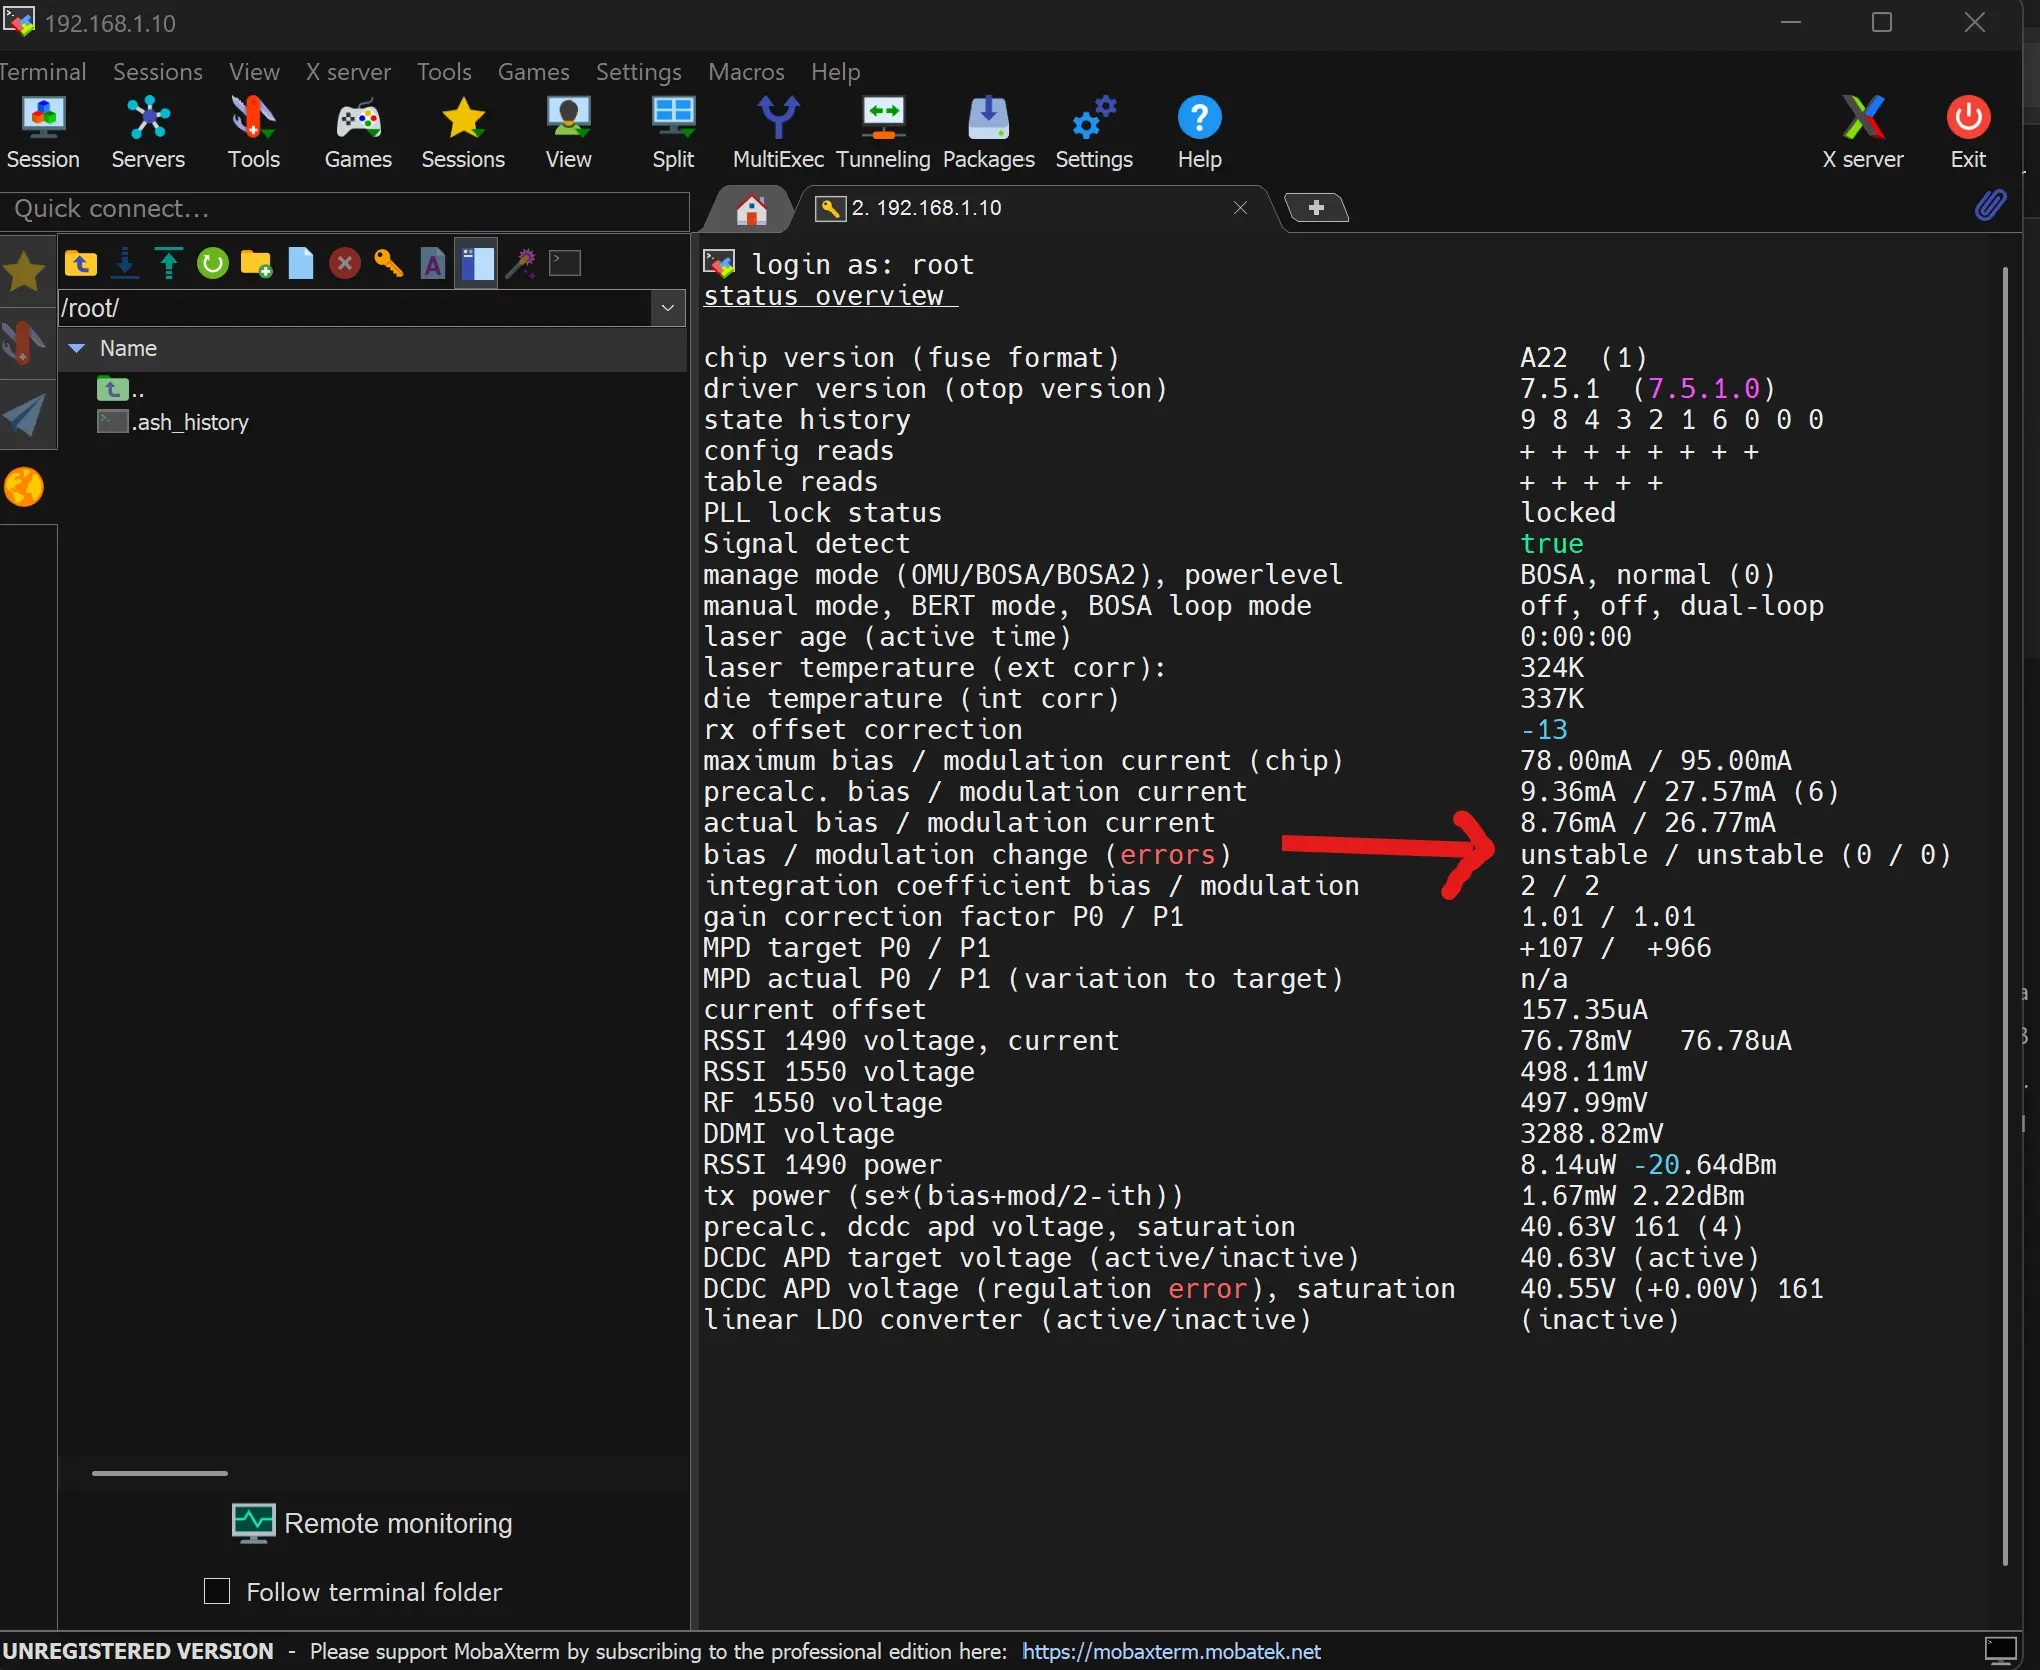Go to parent folder in SFTP toolbar
Viewport: 2040px width, 1670px height.
point(81,264)
